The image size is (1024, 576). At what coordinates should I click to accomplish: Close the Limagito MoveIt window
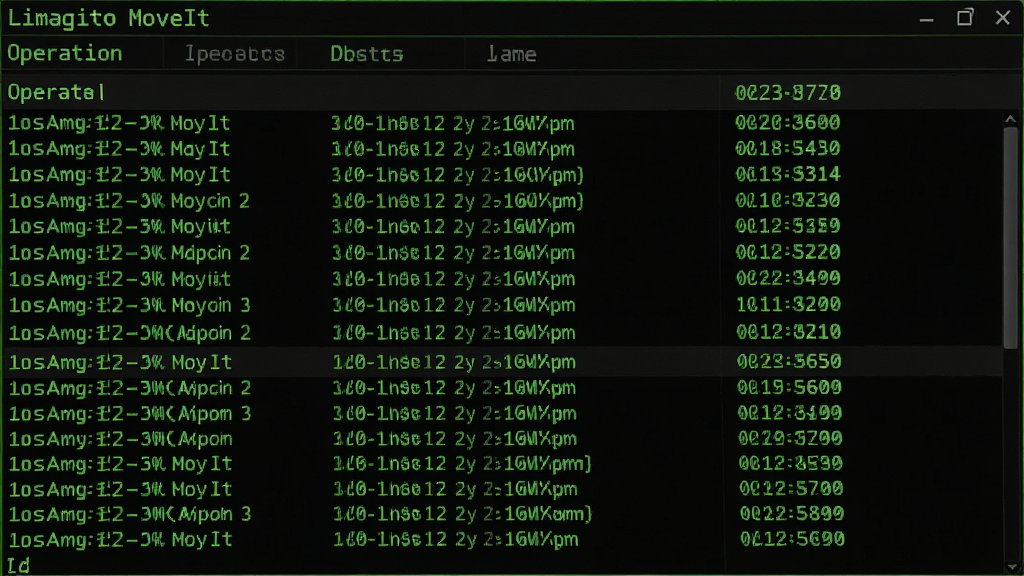(1002, 18)
